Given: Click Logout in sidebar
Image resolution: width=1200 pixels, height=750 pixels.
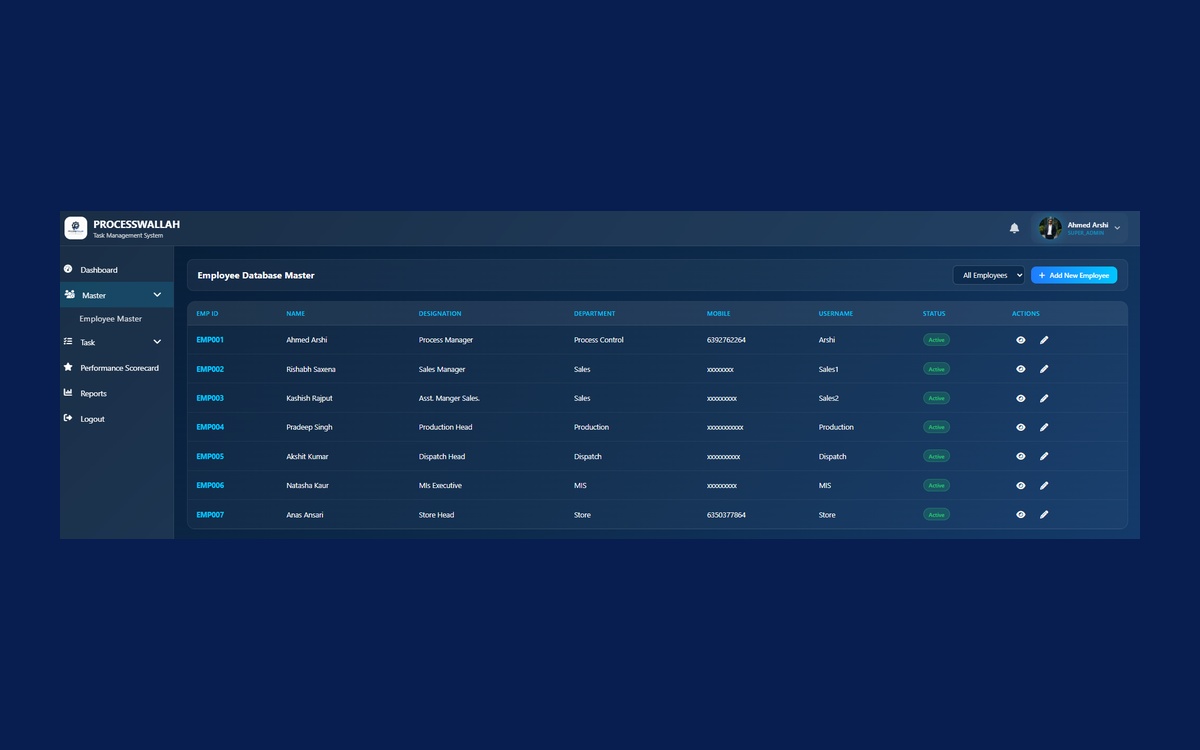Looking at the screenshot, I should pyautogui.click(x=117, y=419).
